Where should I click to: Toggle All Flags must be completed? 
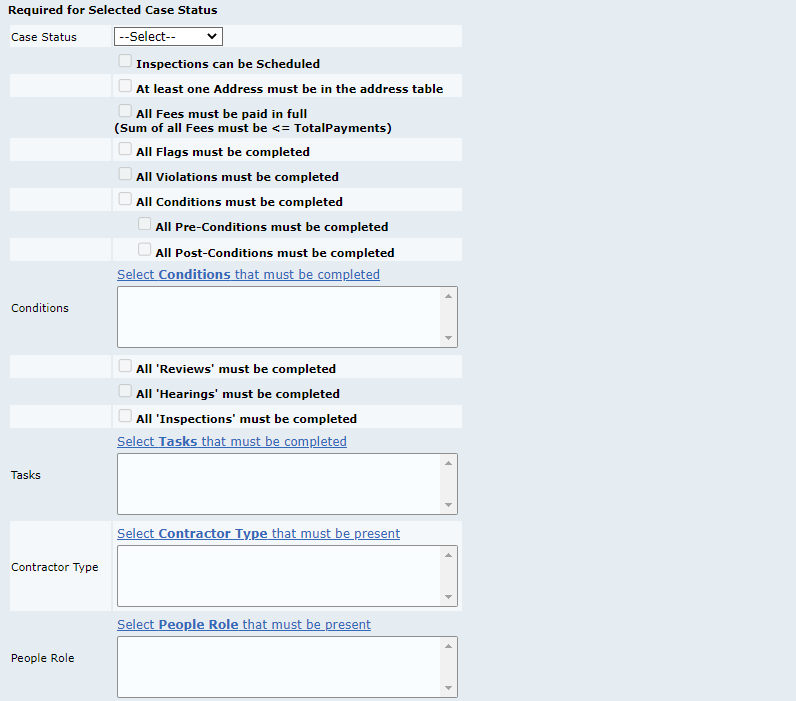point(125,149)
